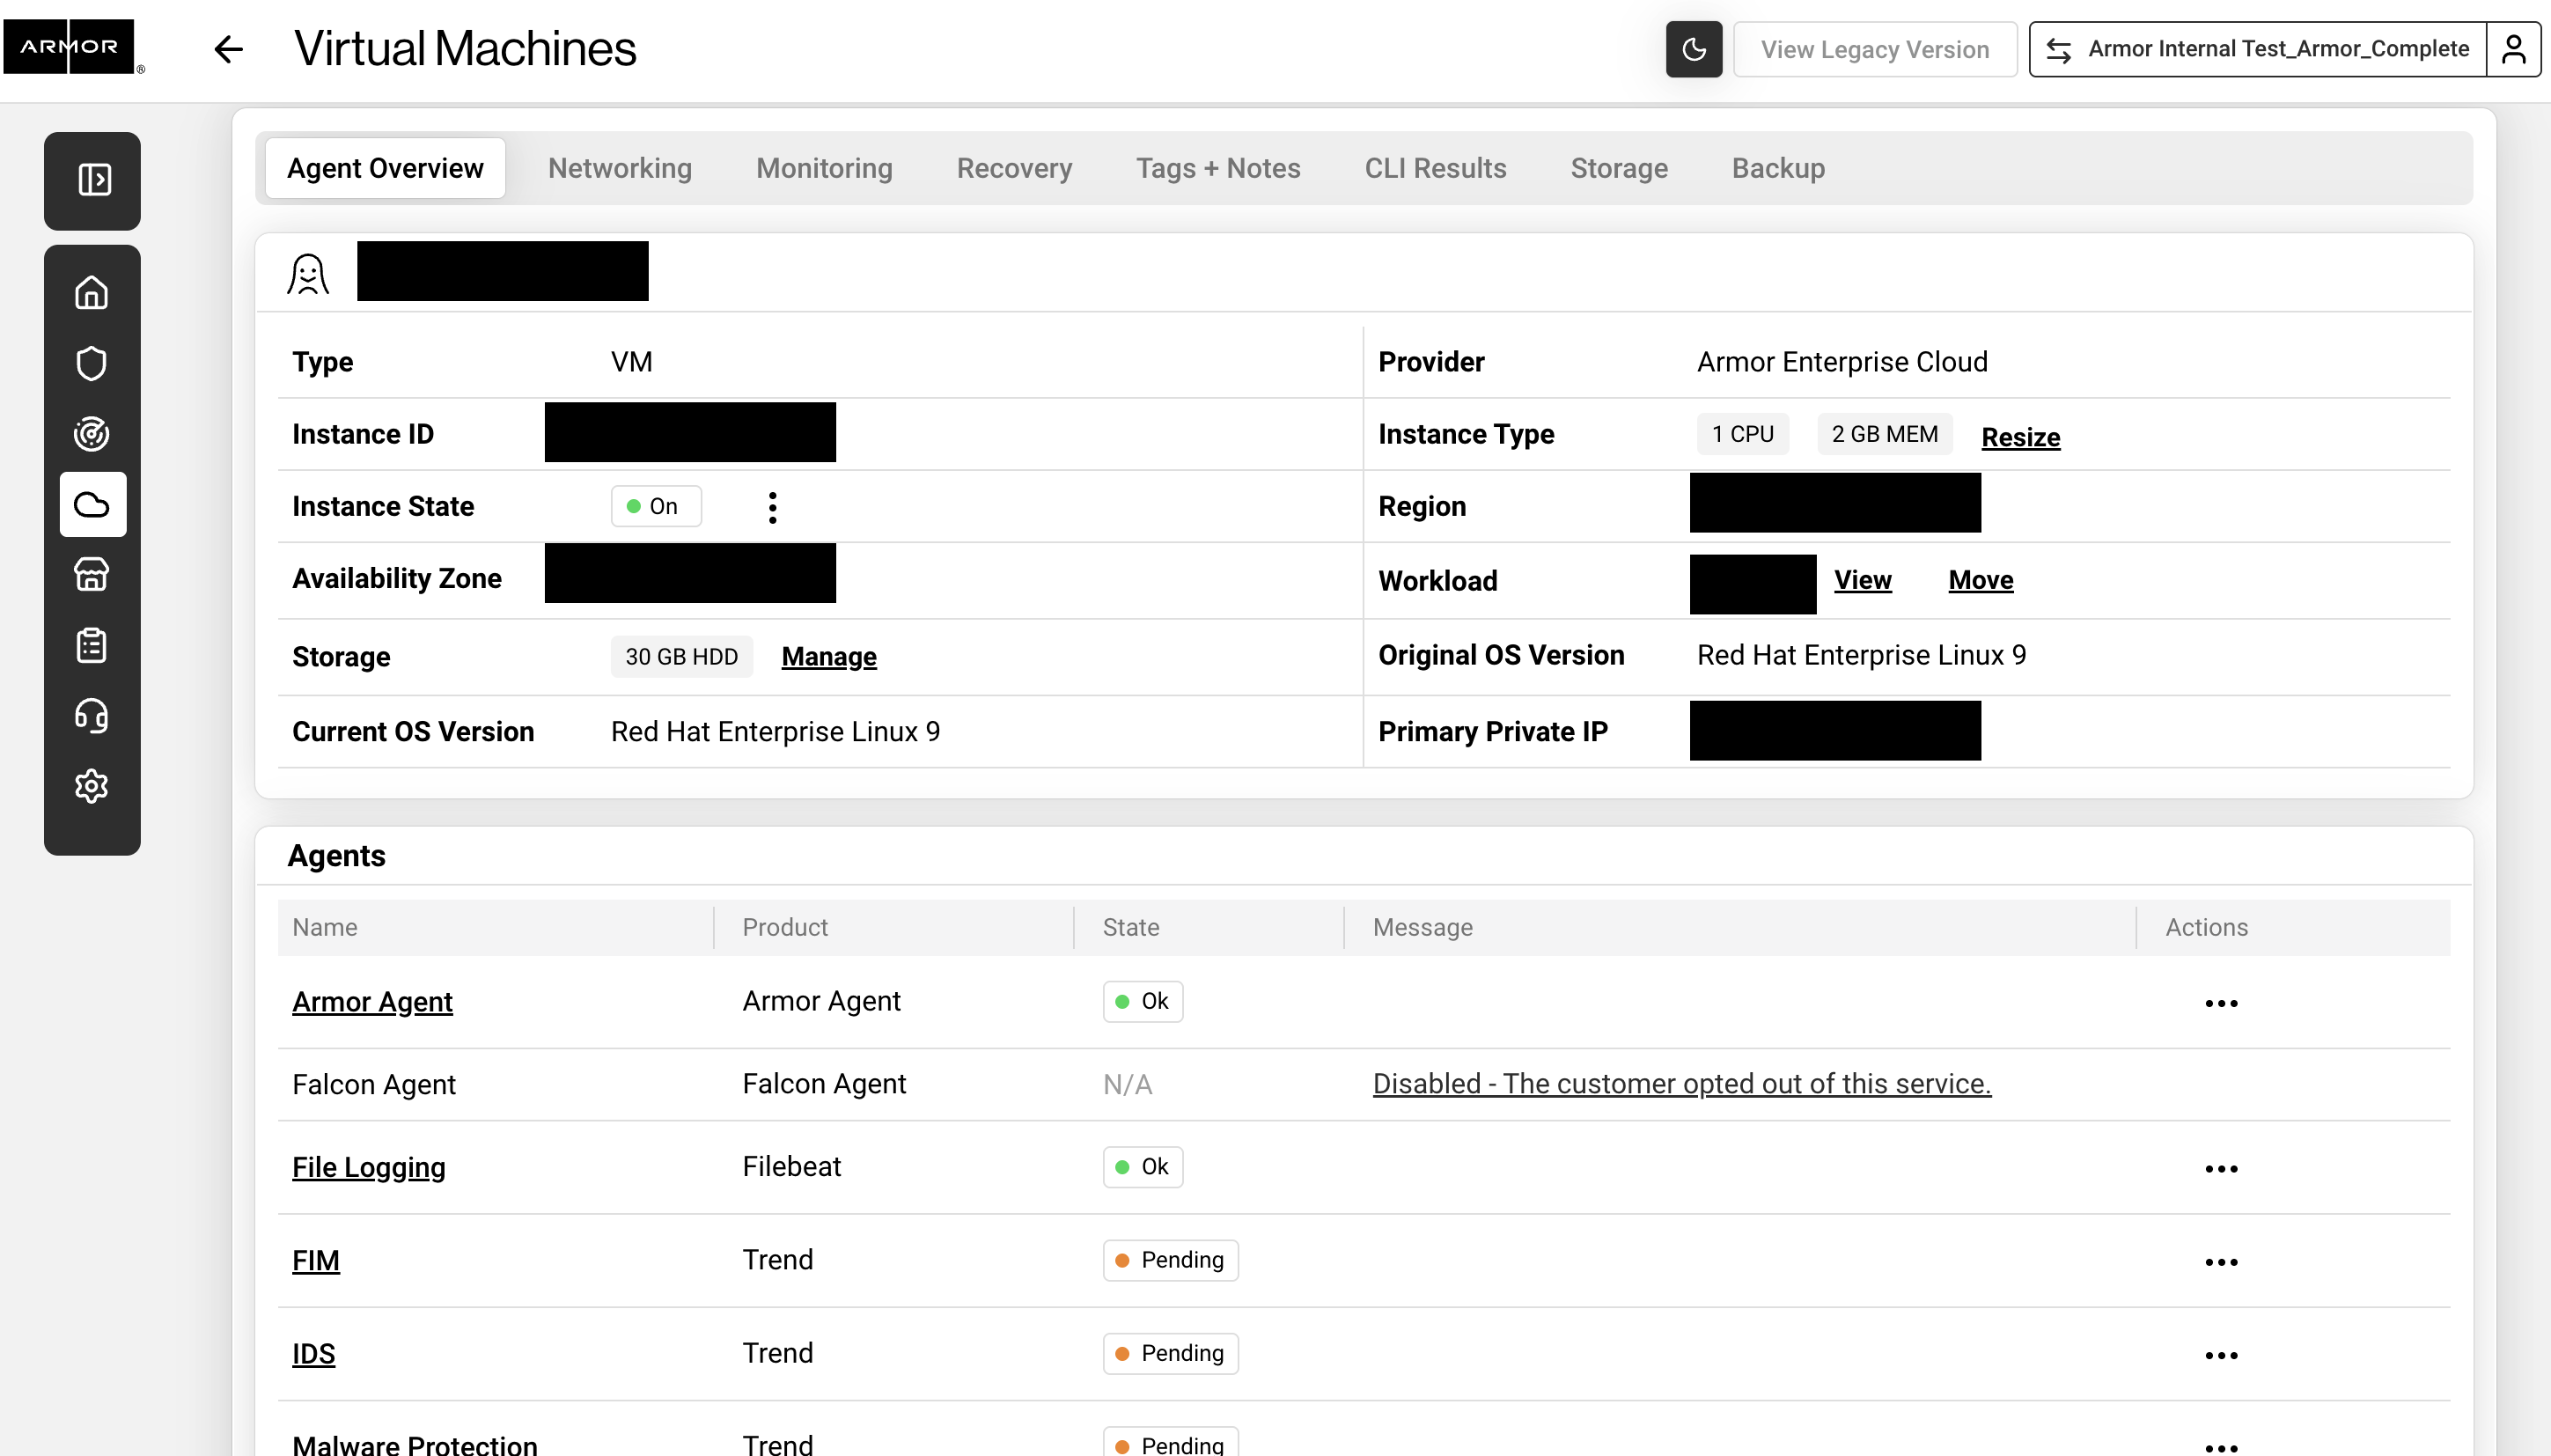The image size is (2551, 1456).
Task: Click the user profile icon
Action: pyautogui.click(x=2513, y=49)
